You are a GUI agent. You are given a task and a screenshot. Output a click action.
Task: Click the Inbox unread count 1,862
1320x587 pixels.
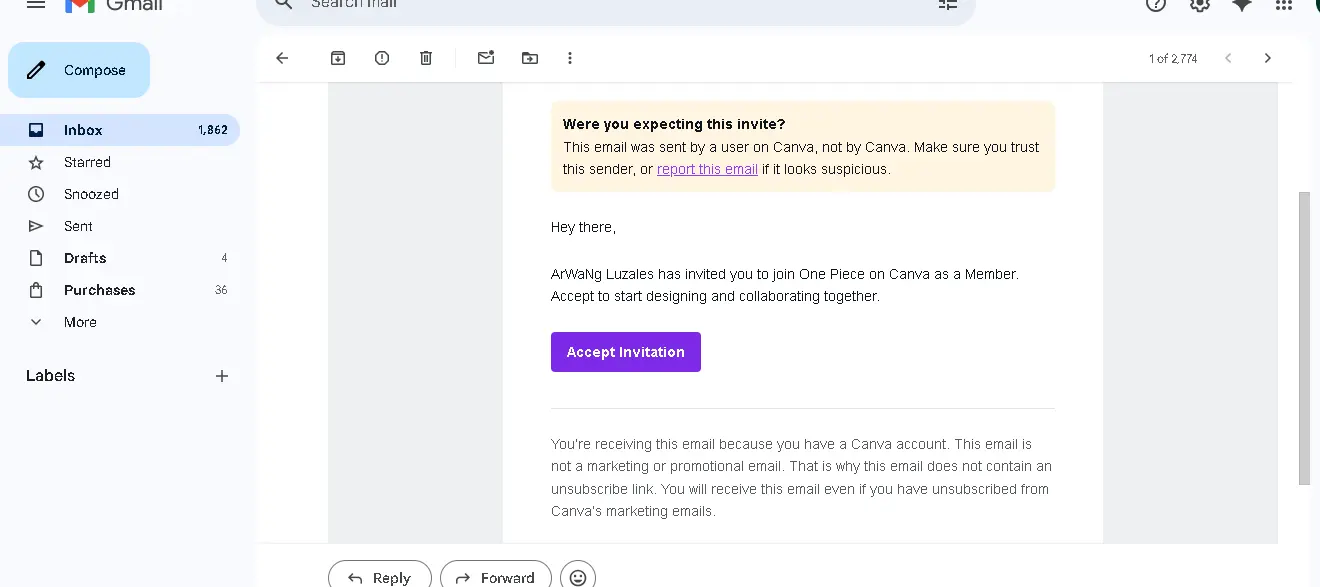pos(213,130)
